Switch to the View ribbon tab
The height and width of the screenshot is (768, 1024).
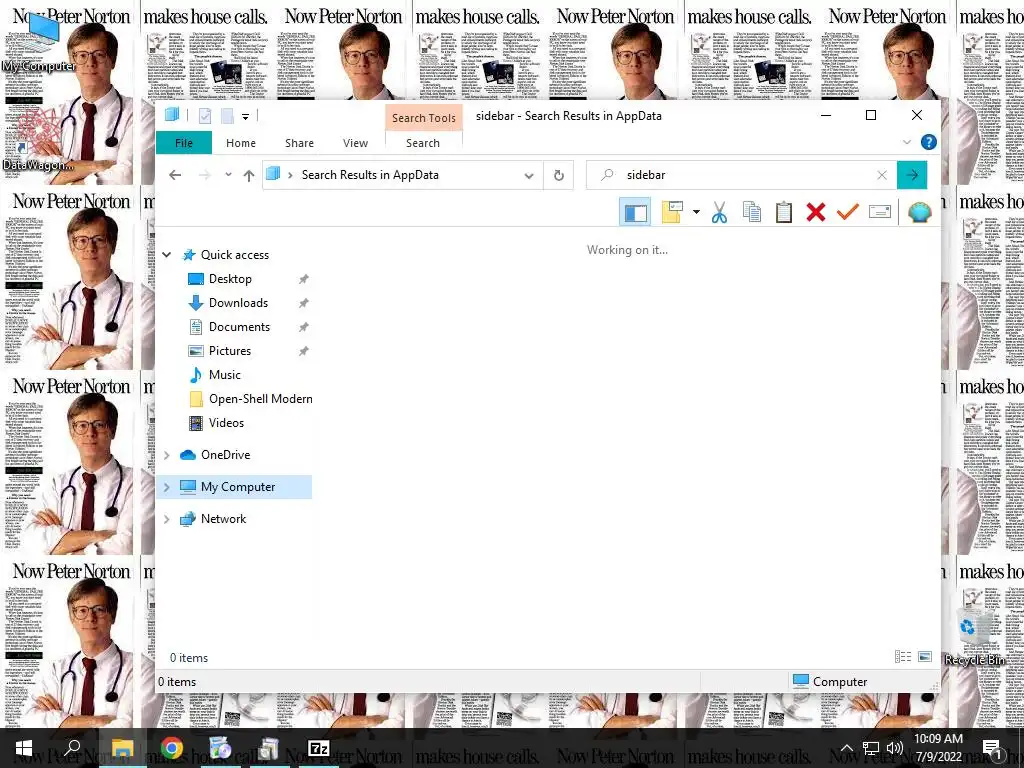click(355, 143)
